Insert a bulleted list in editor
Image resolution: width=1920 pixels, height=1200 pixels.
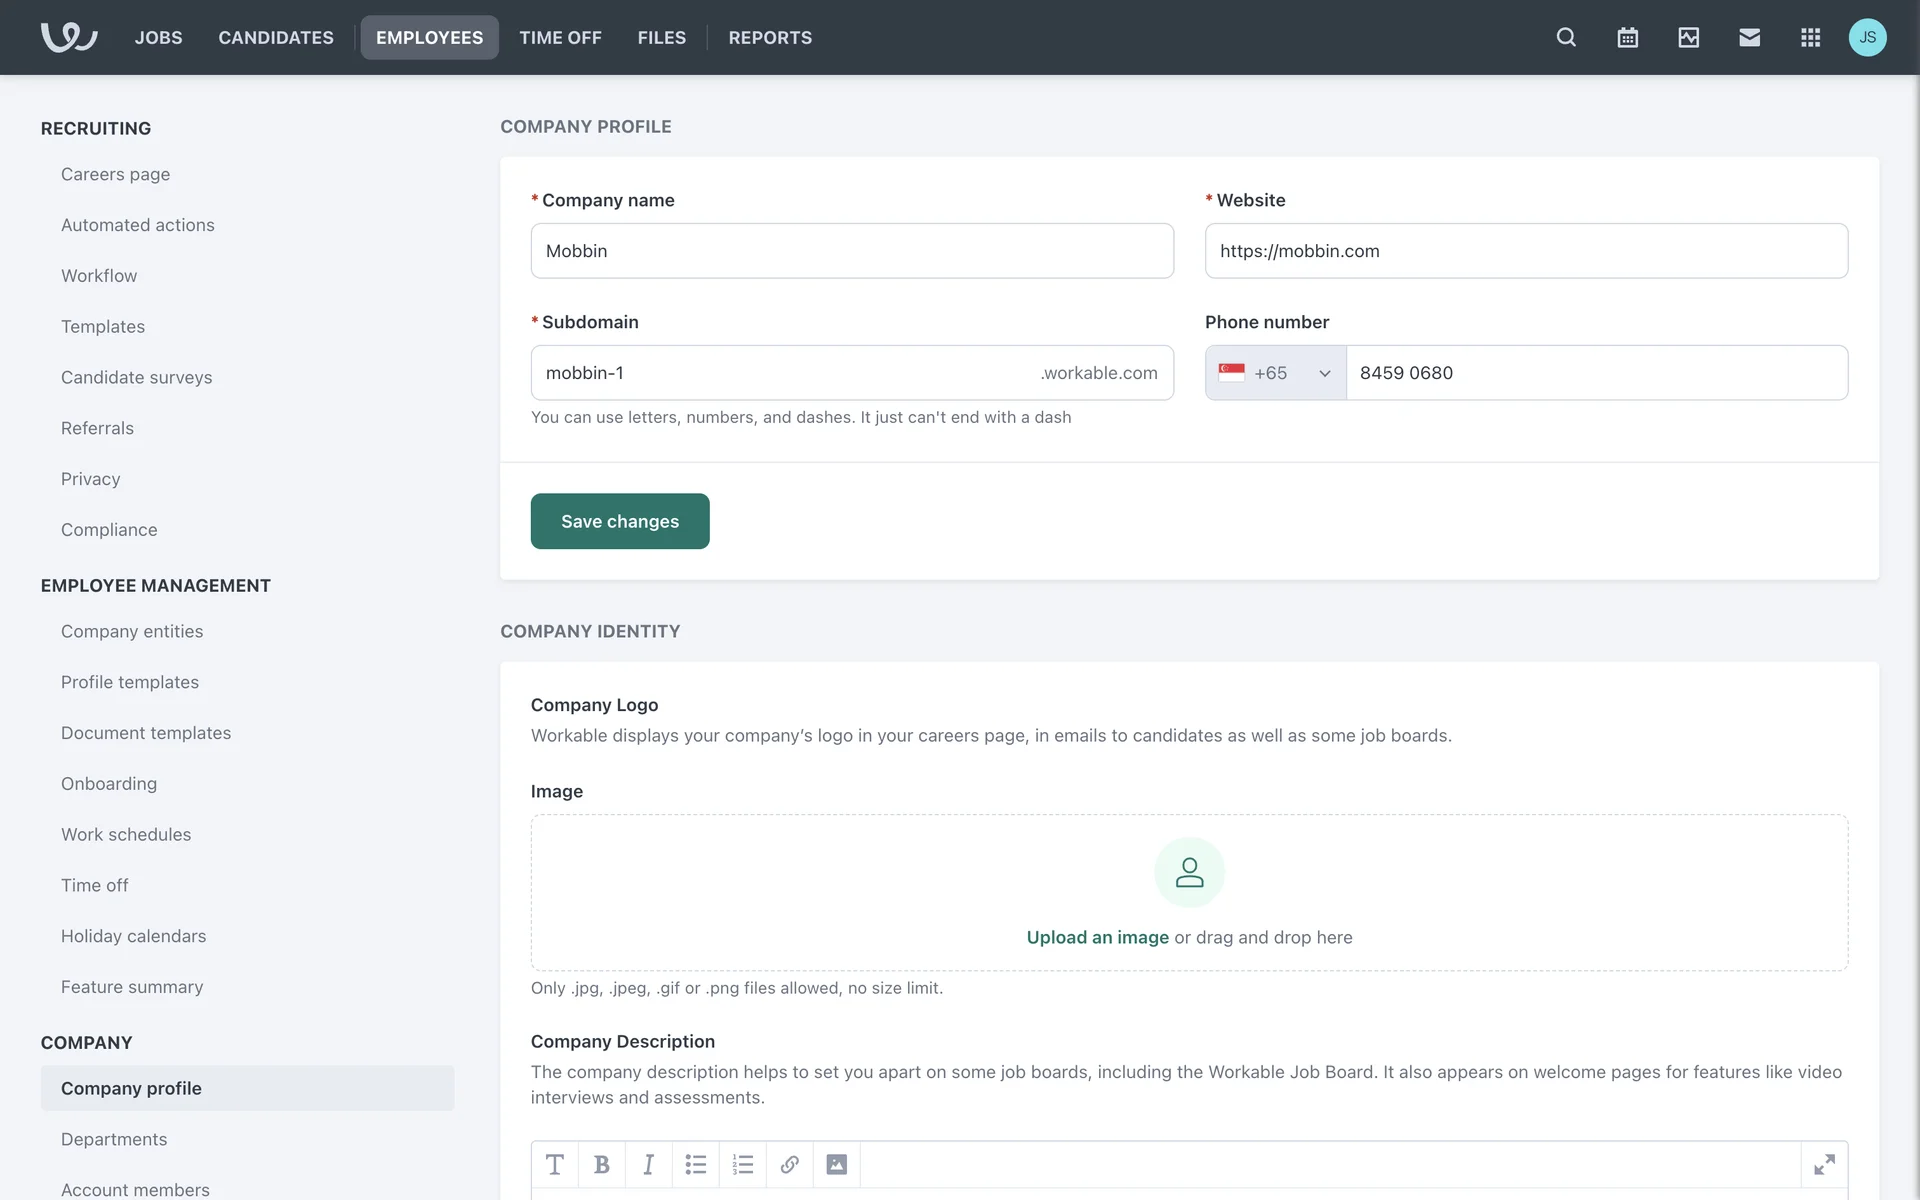tap(695, 1164)
